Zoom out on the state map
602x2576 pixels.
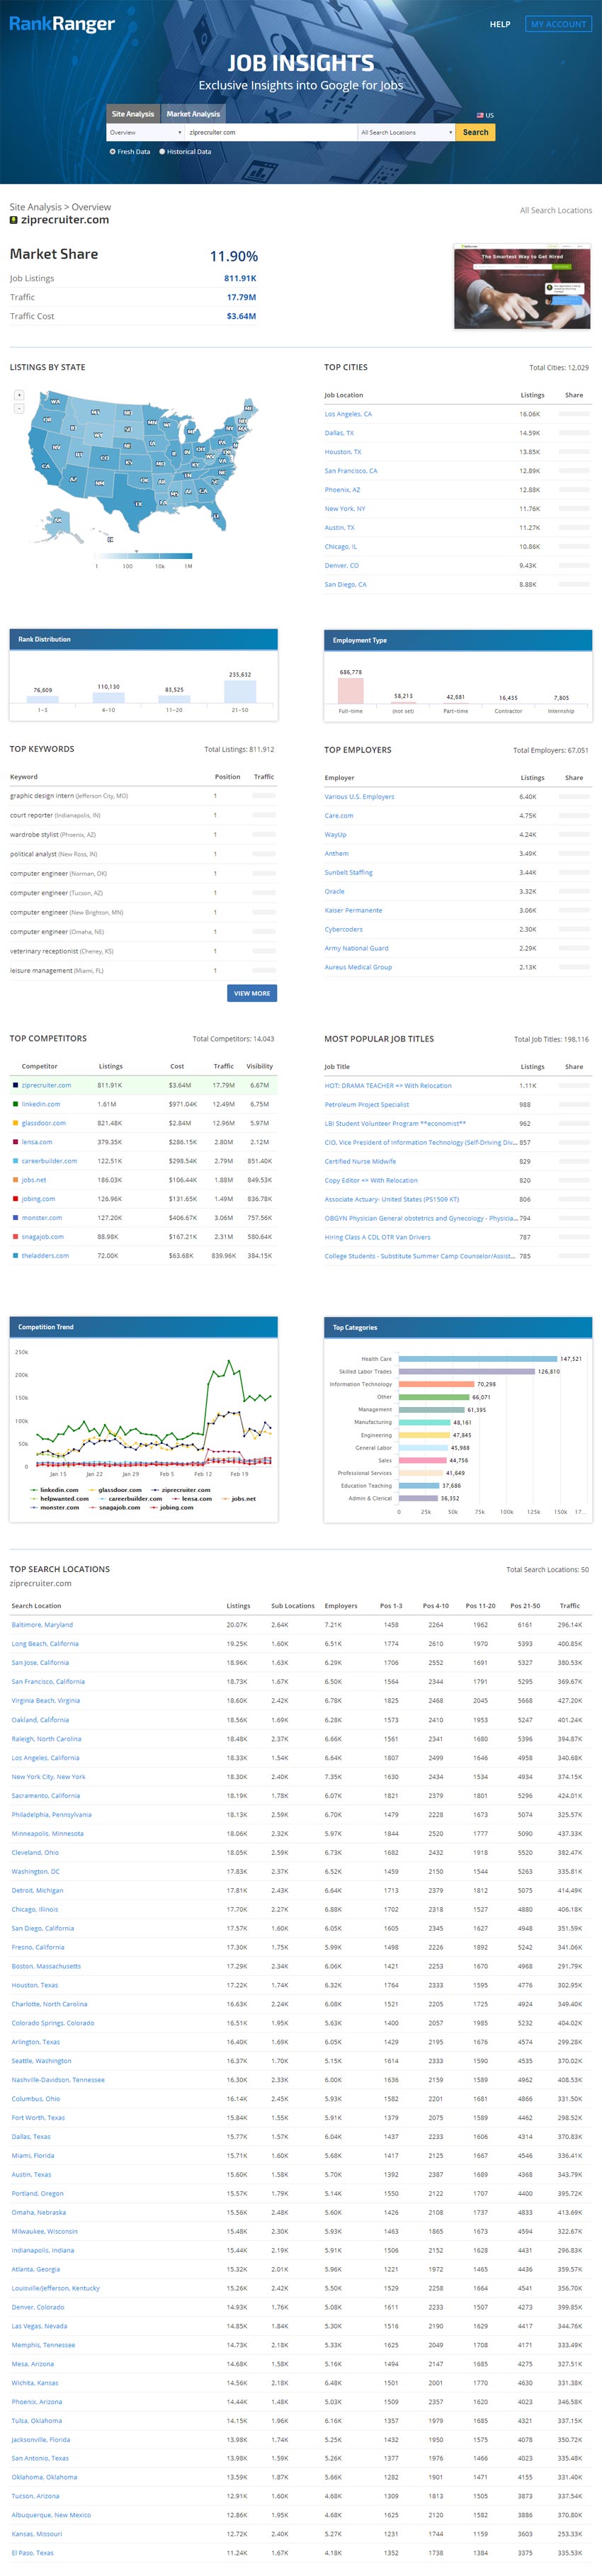[x=19, y=408]
